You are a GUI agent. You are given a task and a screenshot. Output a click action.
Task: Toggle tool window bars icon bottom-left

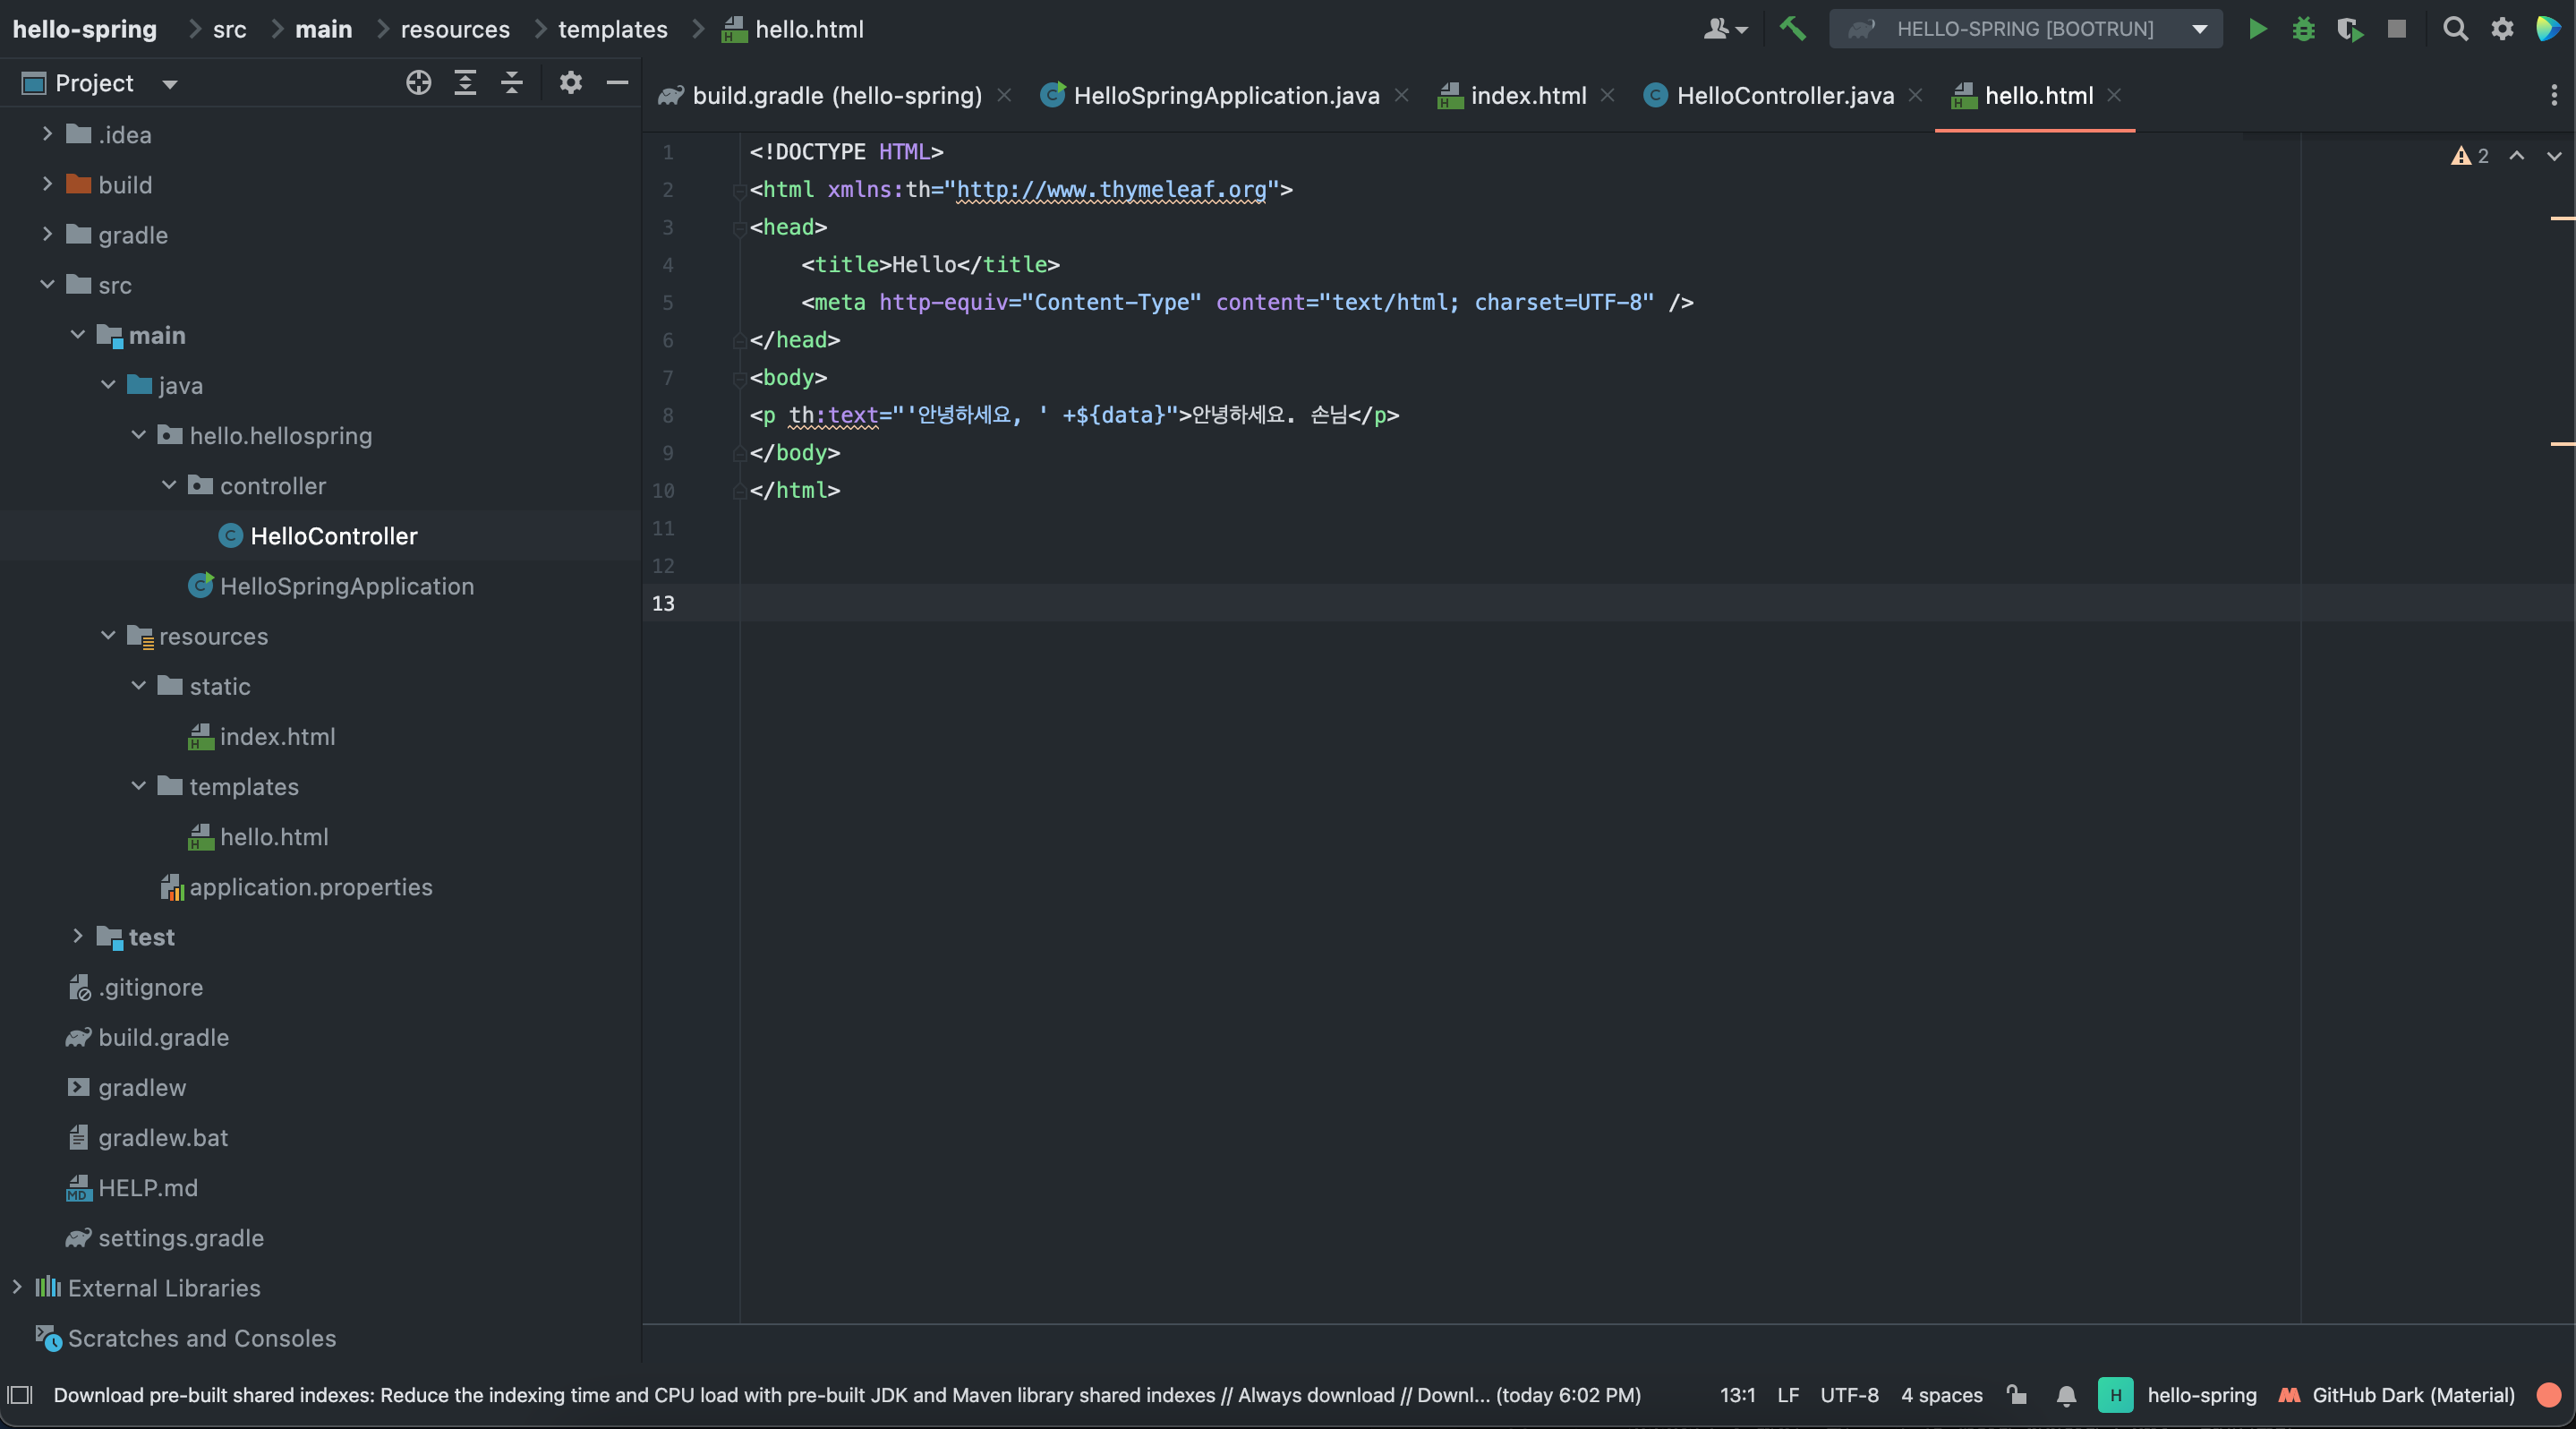[x=20, y=1395]
